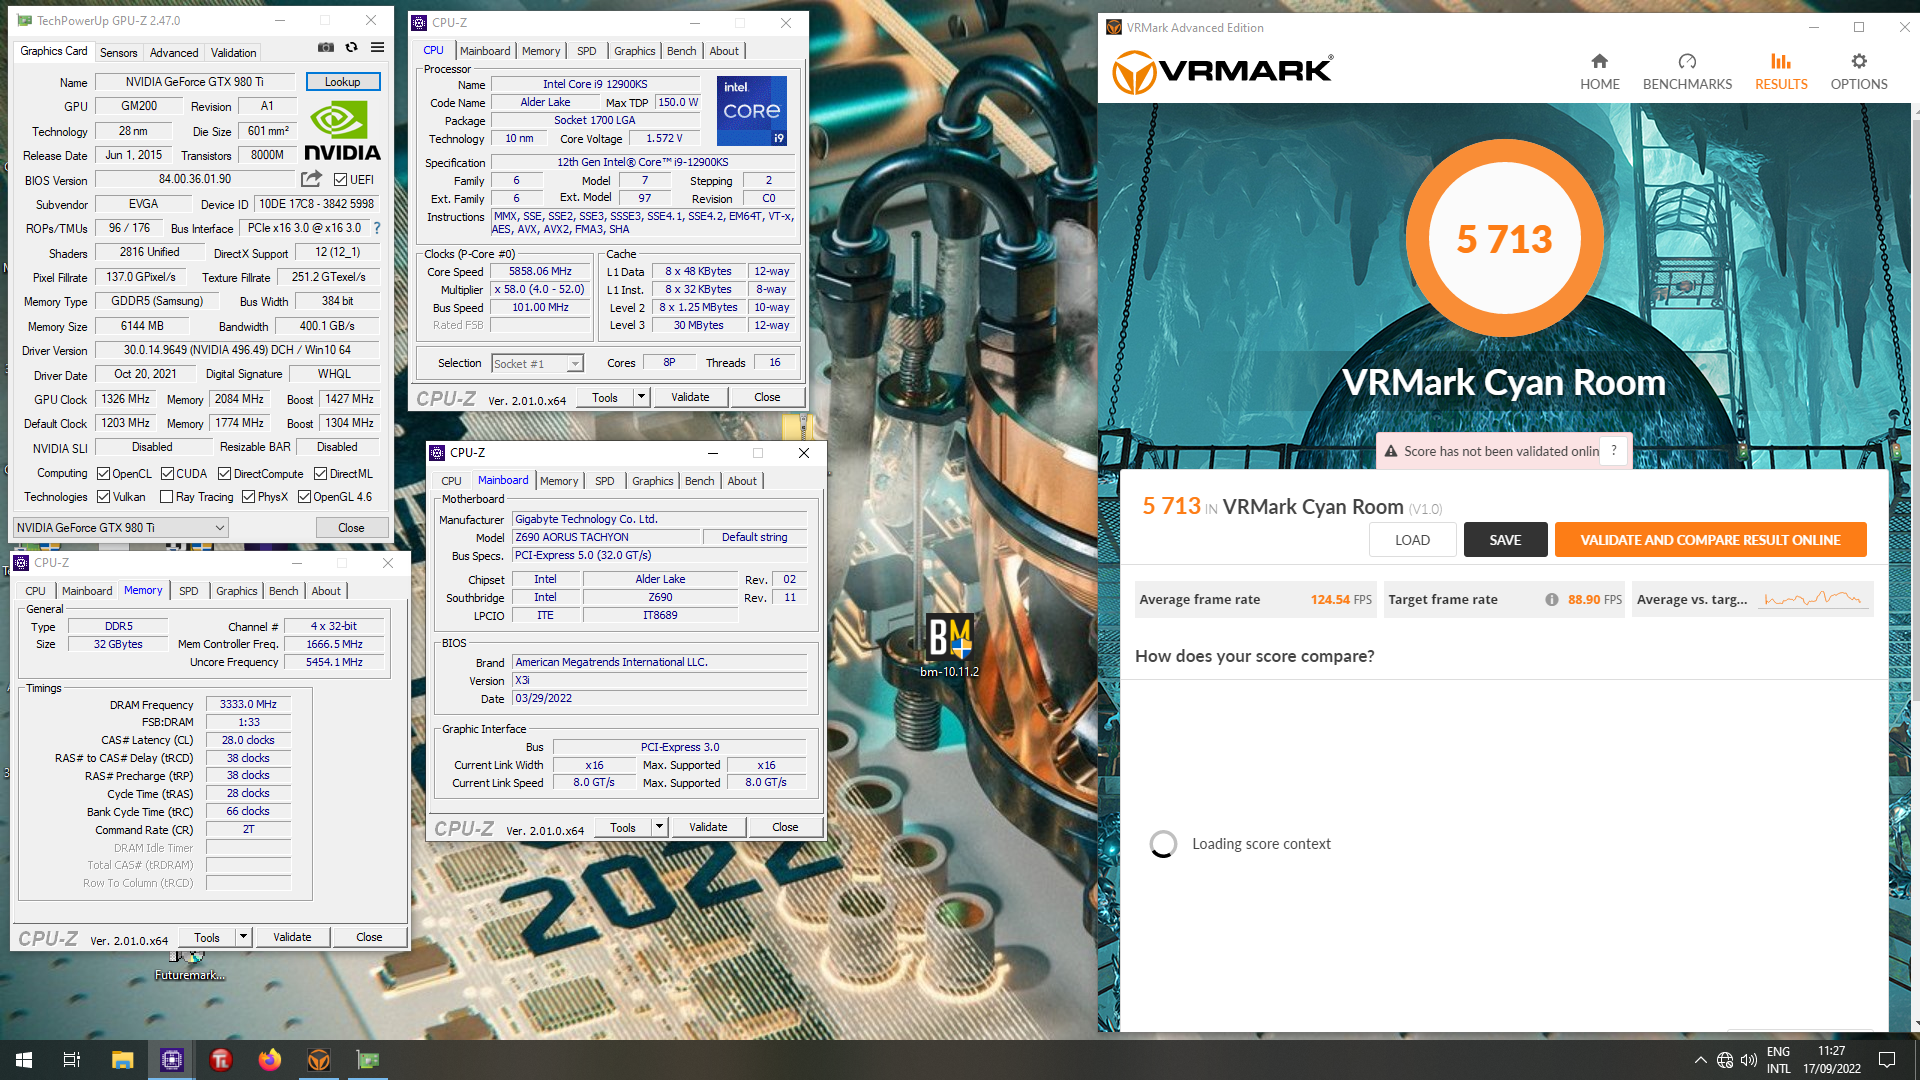The image size is (1920, 1080).
Task: Open SPD tab in CPU-Z CPU window
Action: [x=586, y=51]
